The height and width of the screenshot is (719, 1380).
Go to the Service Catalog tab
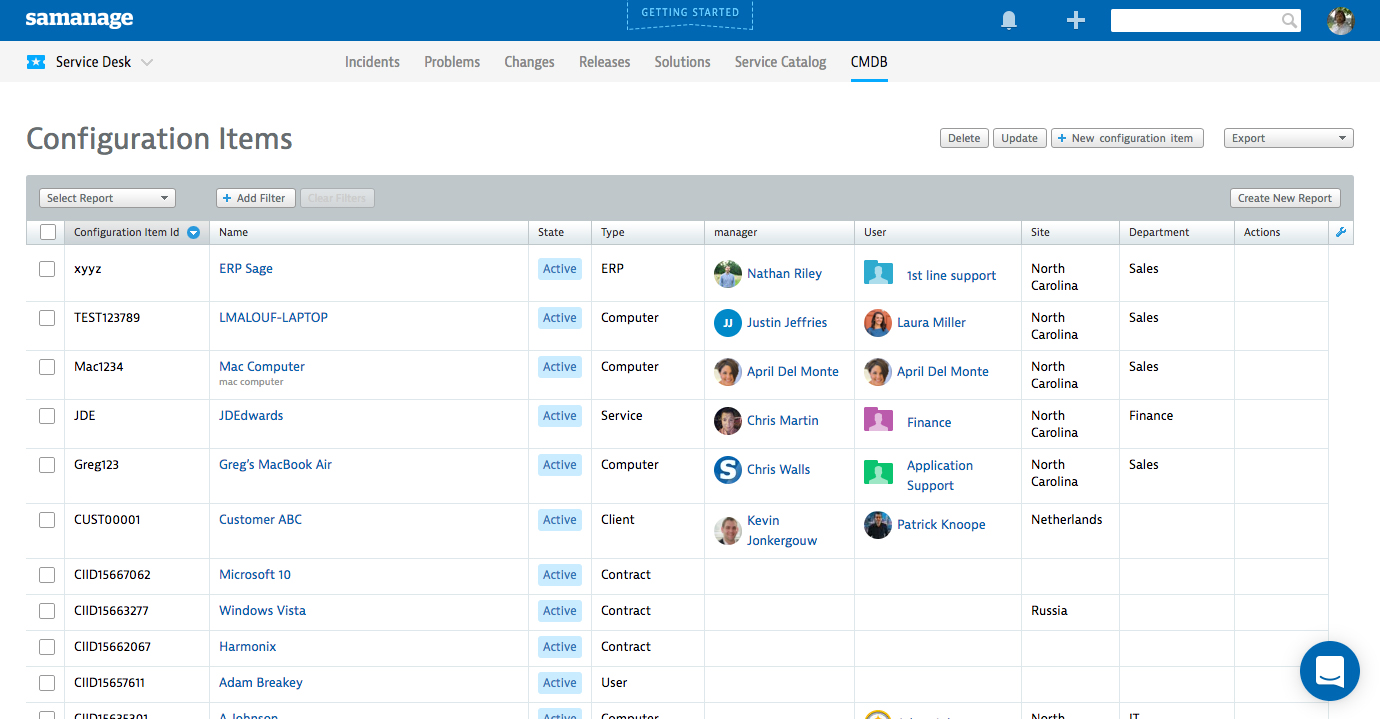click(x=780, y=62)
